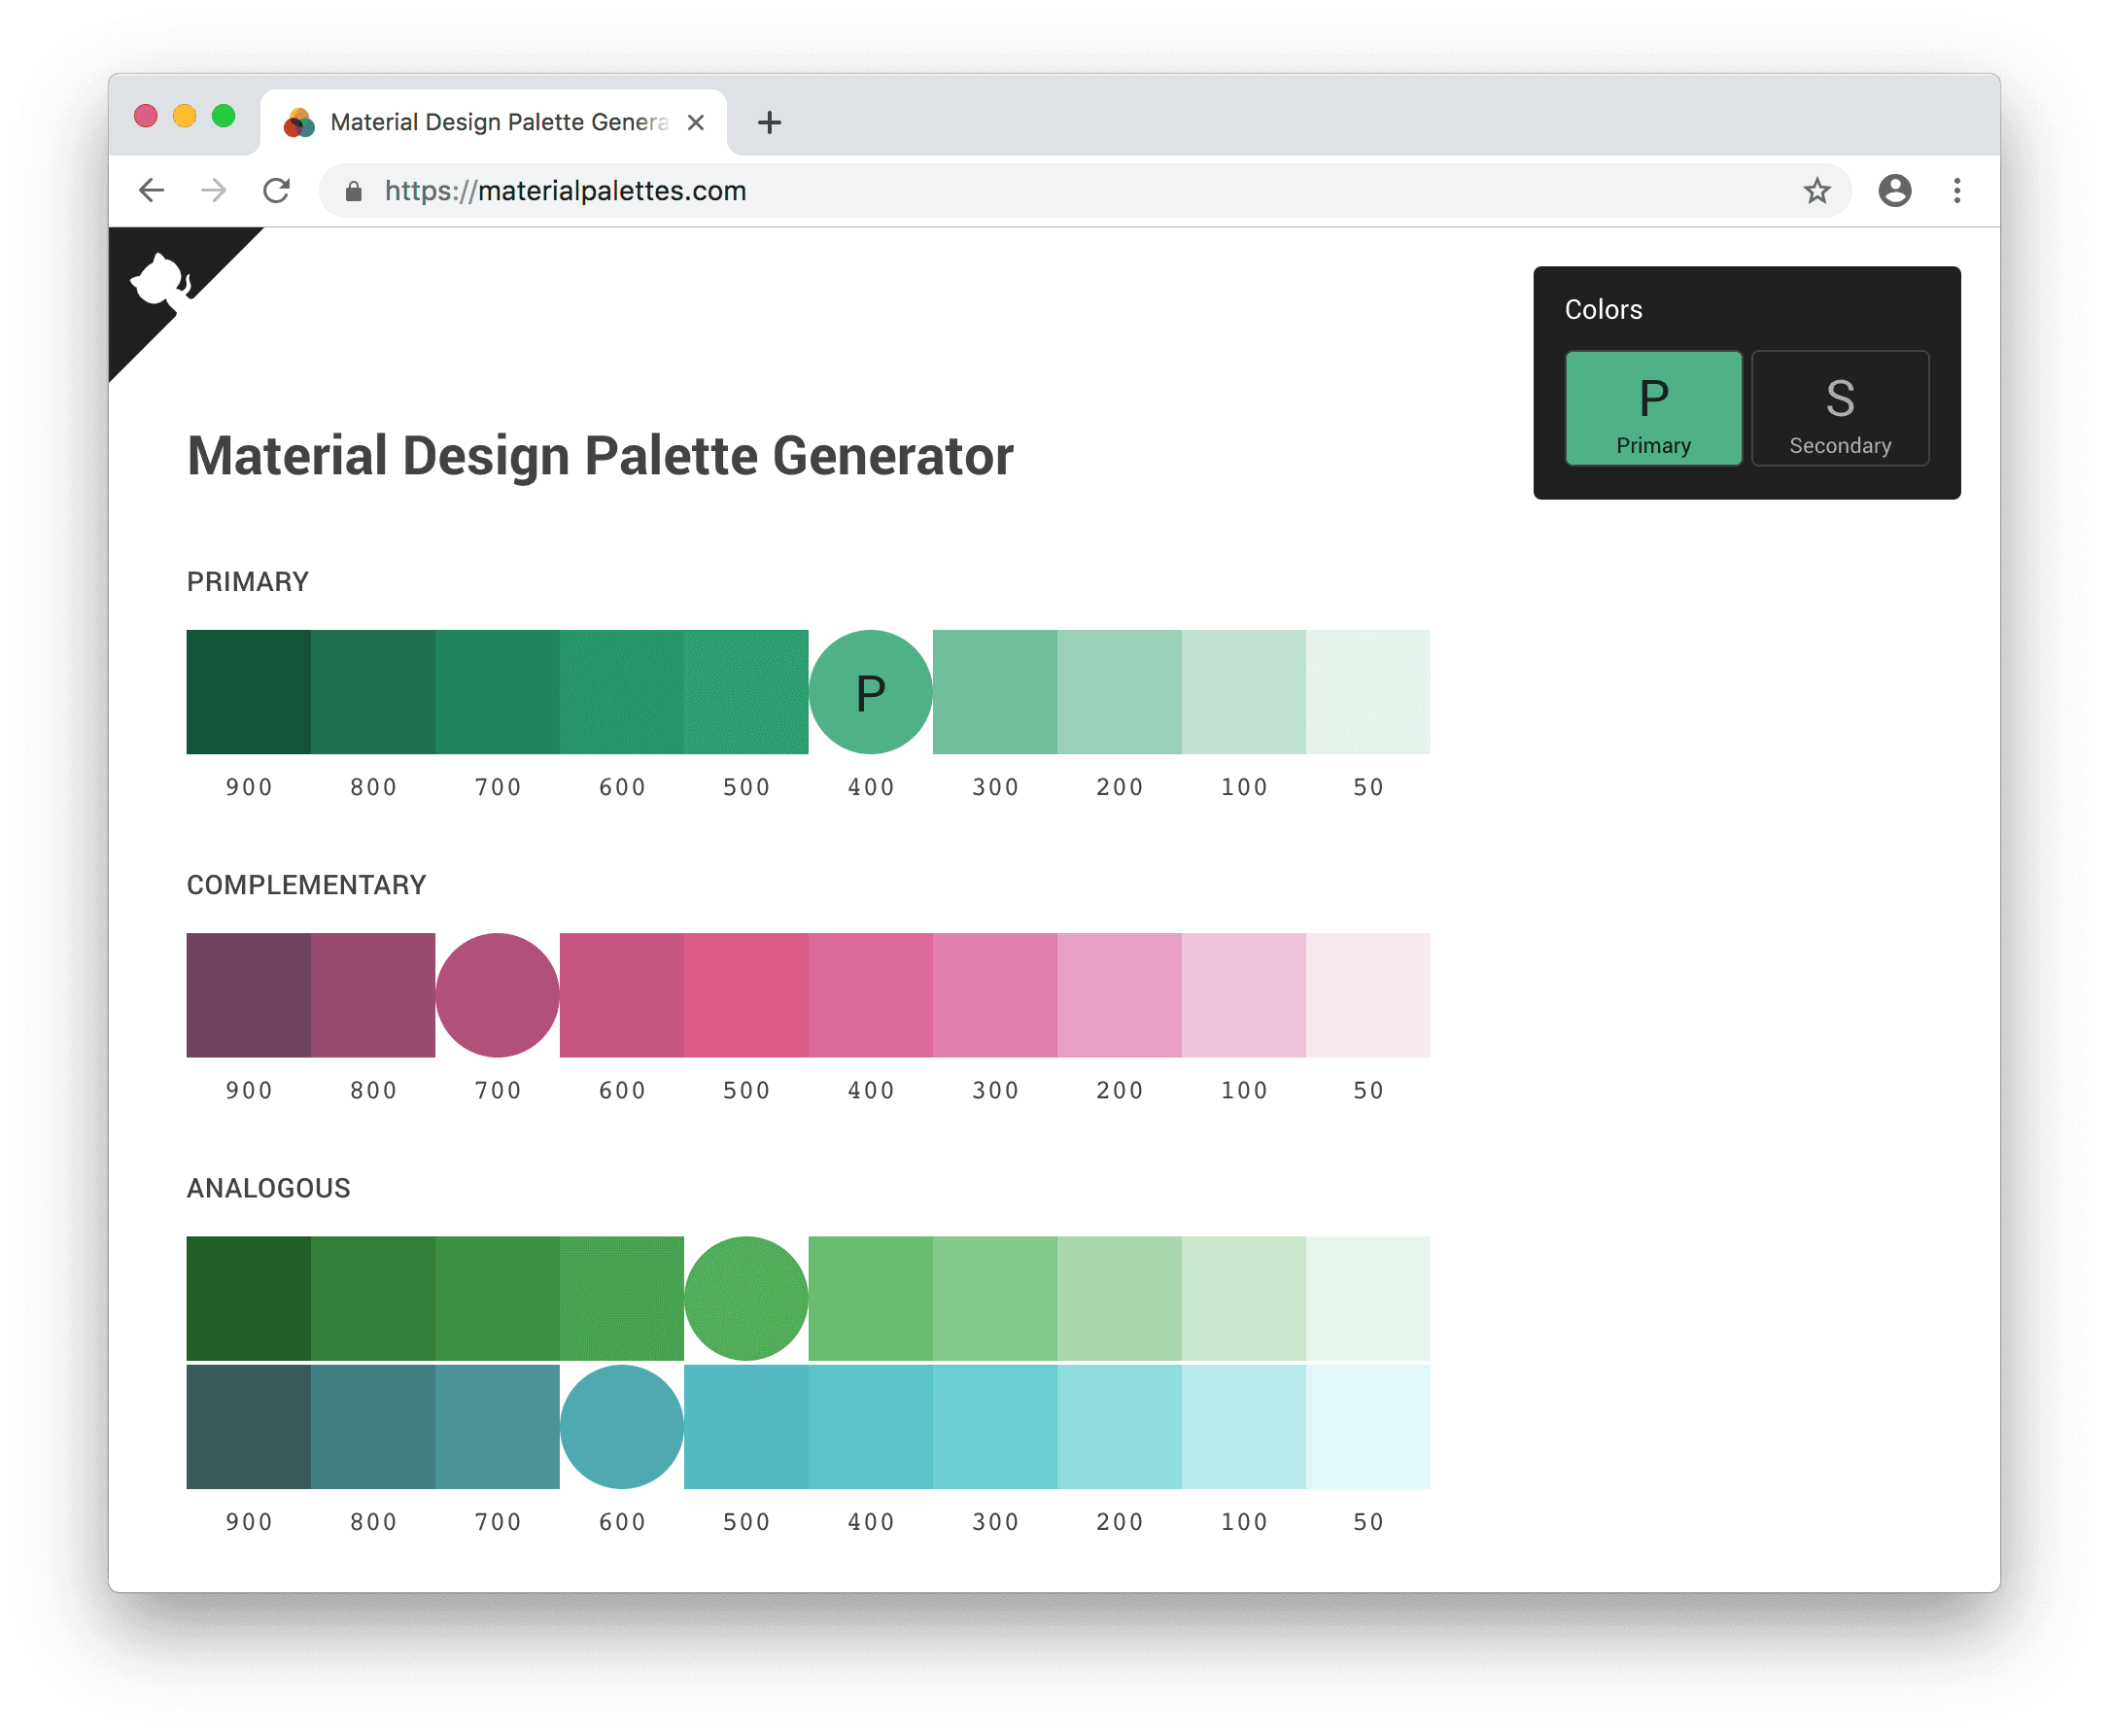Select the circular green Analogous 500 swatch
Viewport: 2109px width, 1736px height.
coord(746,1298)
